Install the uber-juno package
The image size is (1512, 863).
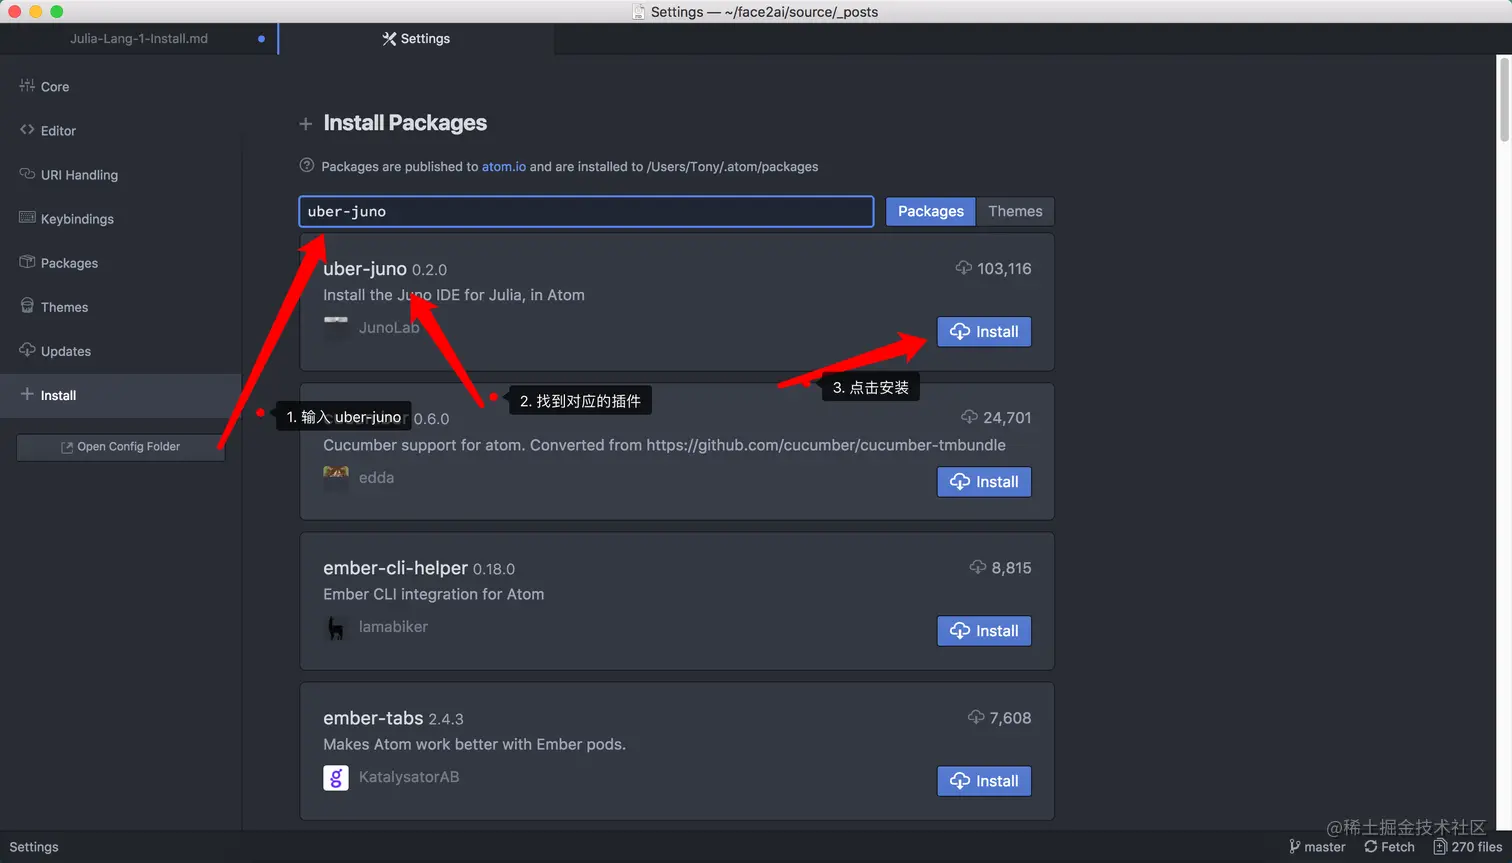tap(984, 332)
